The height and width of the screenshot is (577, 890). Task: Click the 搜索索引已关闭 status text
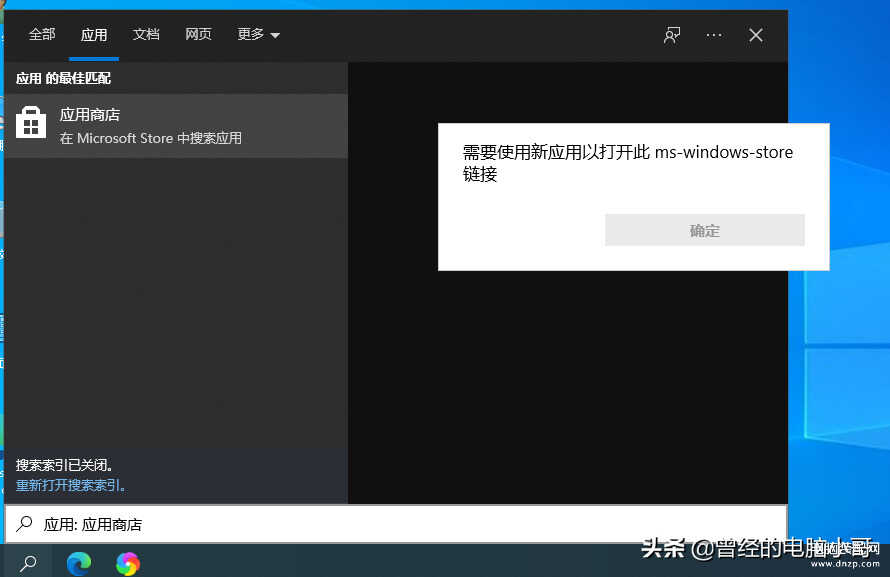point(64,465)
